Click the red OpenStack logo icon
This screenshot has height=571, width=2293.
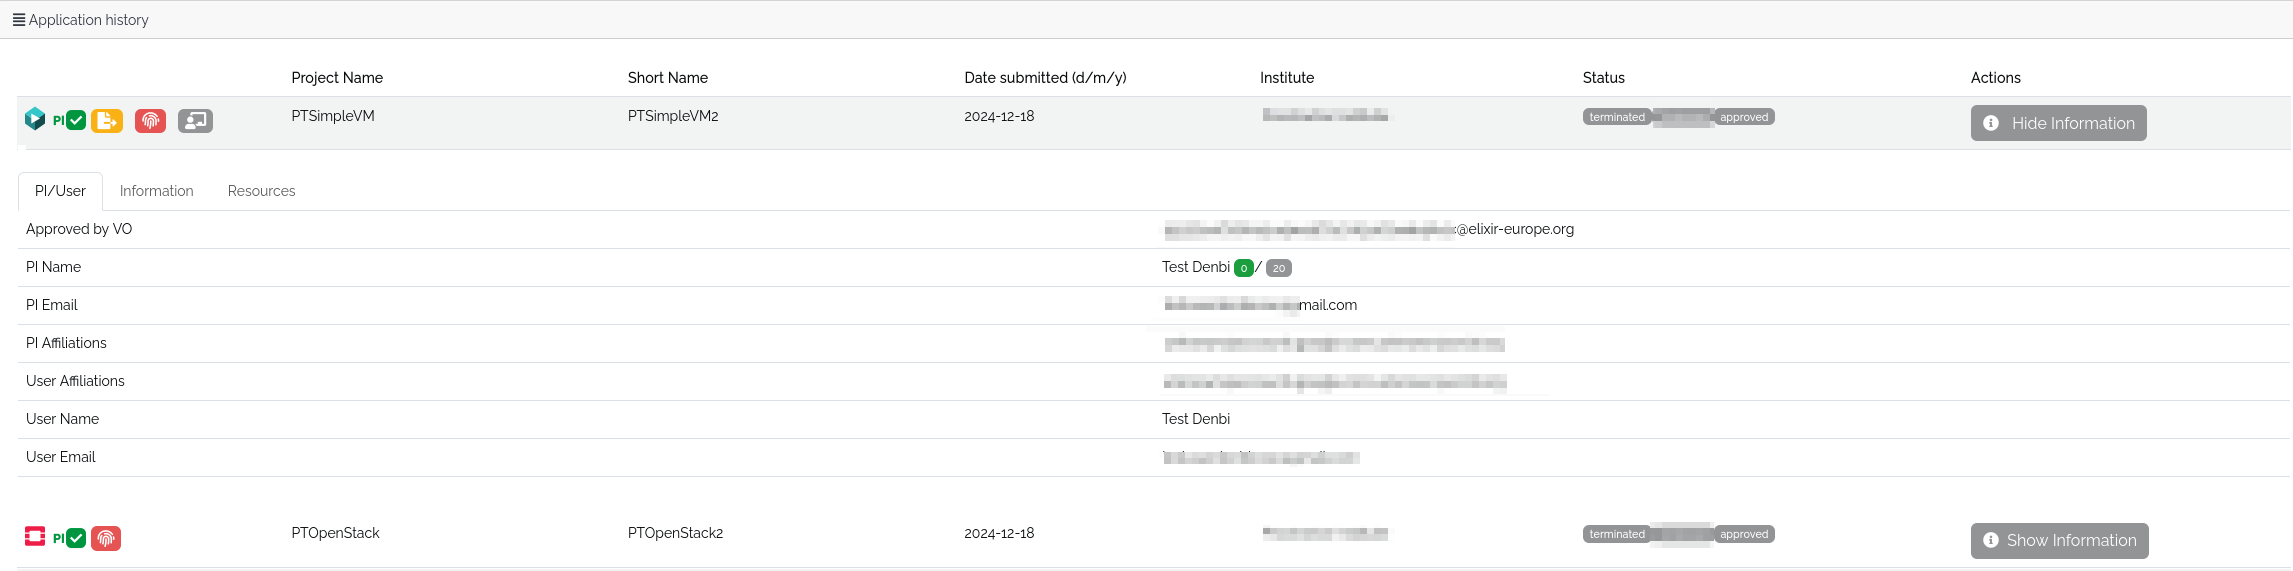tap(35, 536)
